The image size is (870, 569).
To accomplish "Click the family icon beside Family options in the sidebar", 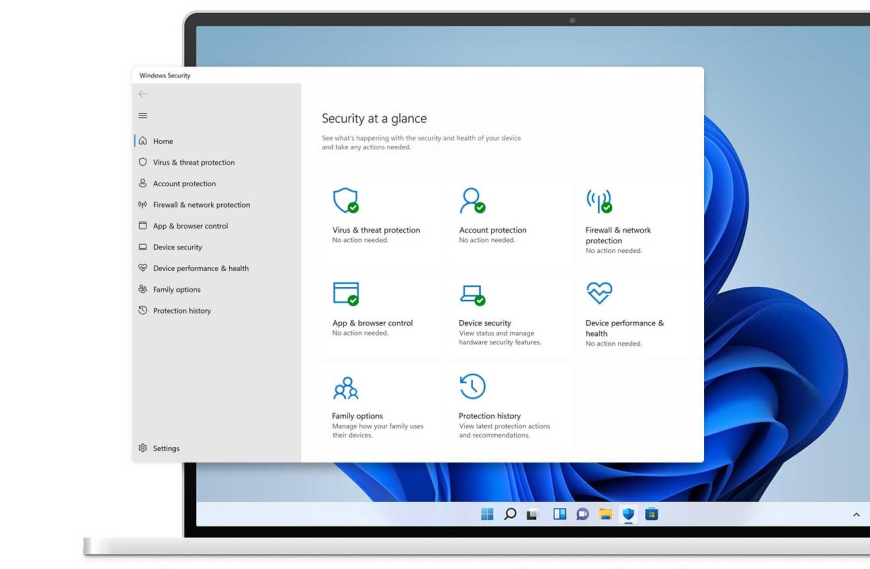I will (x=143, y=289).
